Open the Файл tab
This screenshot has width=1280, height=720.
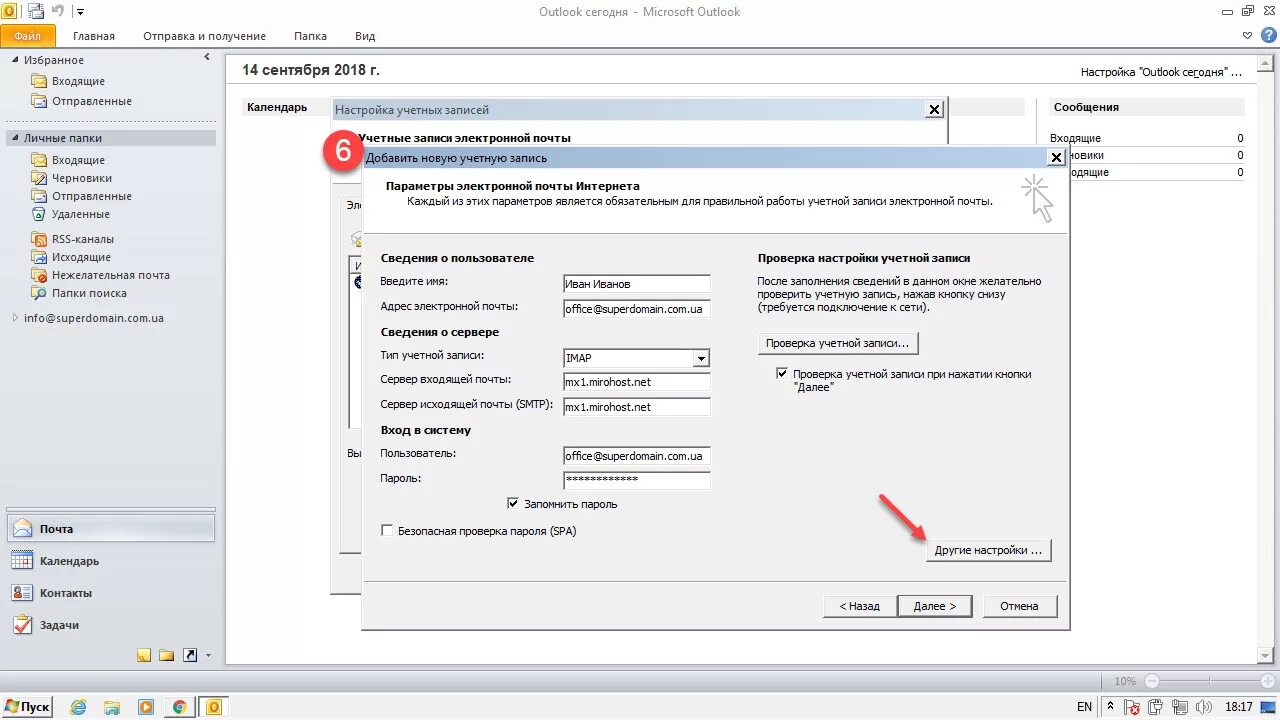pos(27,36)
